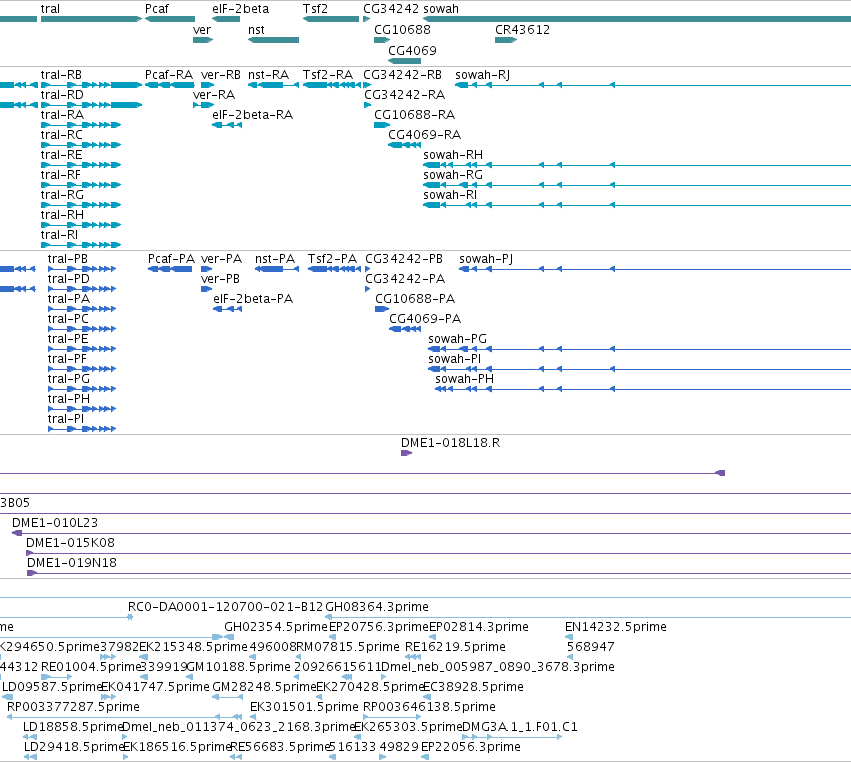Select eIF-2beta-PA protein
Image resolution: width=851 pixels, height=762 pixels.
click(227, 309)
